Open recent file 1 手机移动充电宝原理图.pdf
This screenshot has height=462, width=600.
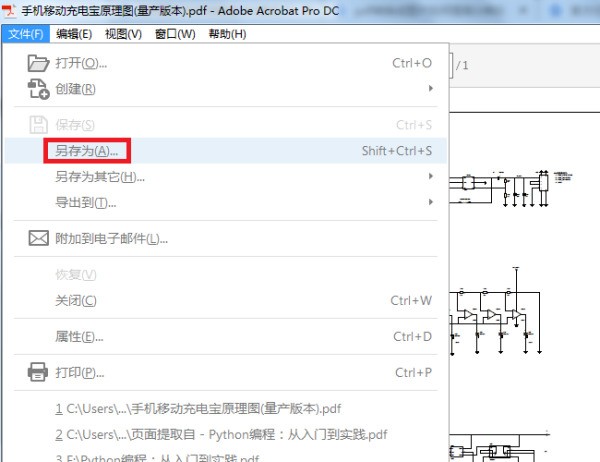(x=198, y=409)
